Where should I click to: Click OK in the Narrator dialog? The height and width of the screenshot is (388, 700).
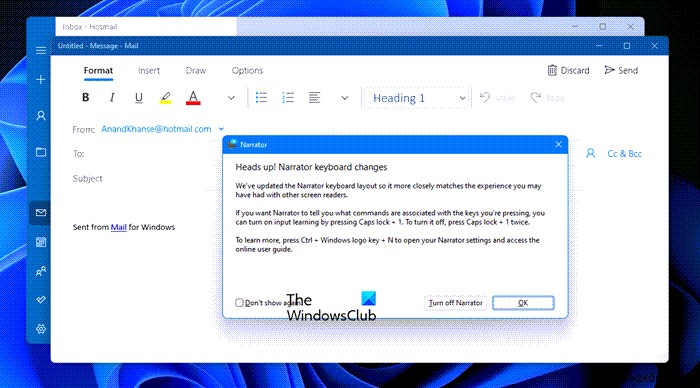click(x=523, y=303)
